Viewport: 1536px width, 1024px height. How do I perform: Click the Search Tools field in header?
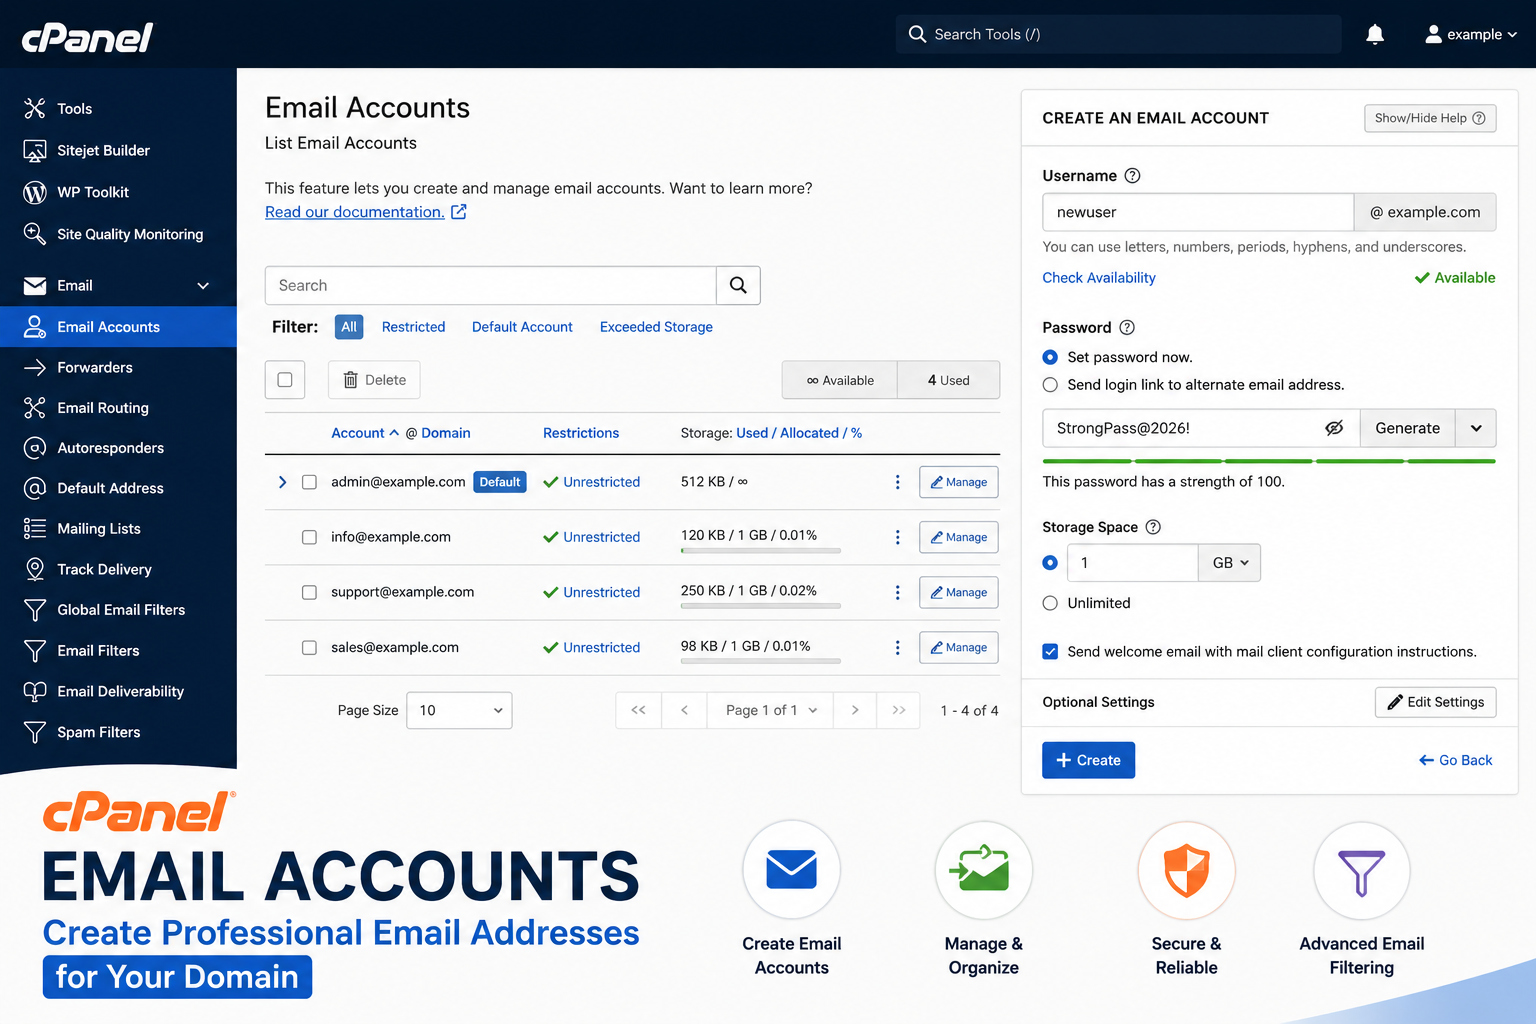click(x=1119, y=34)
